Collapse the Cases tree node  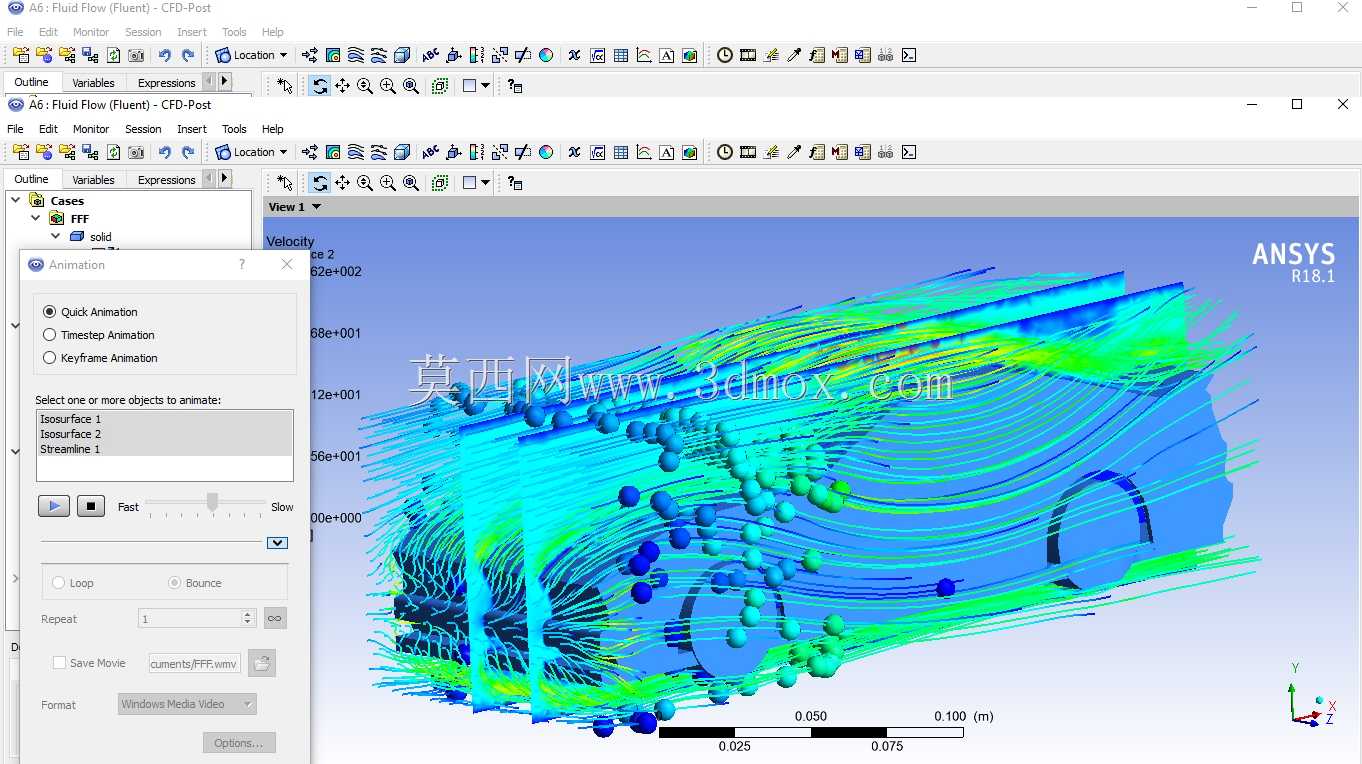tap(16, 200)
